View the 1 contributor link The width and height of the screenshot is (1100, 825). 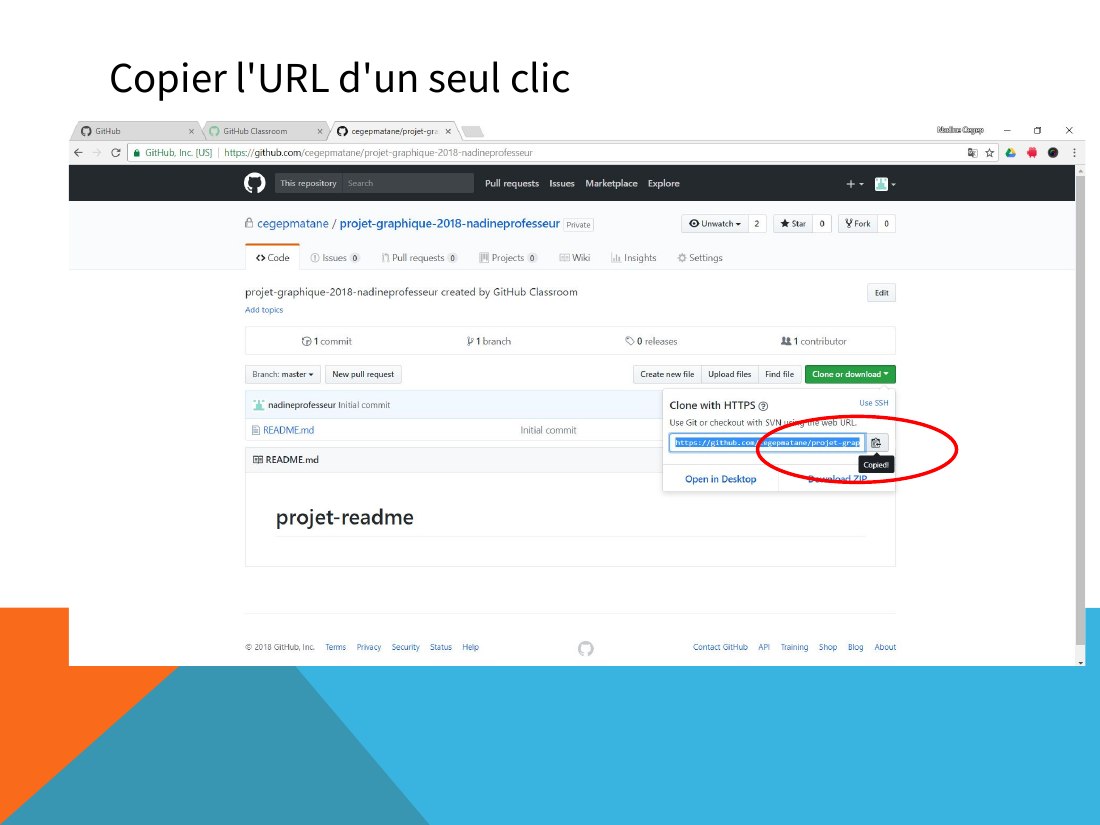click(814, 342)
